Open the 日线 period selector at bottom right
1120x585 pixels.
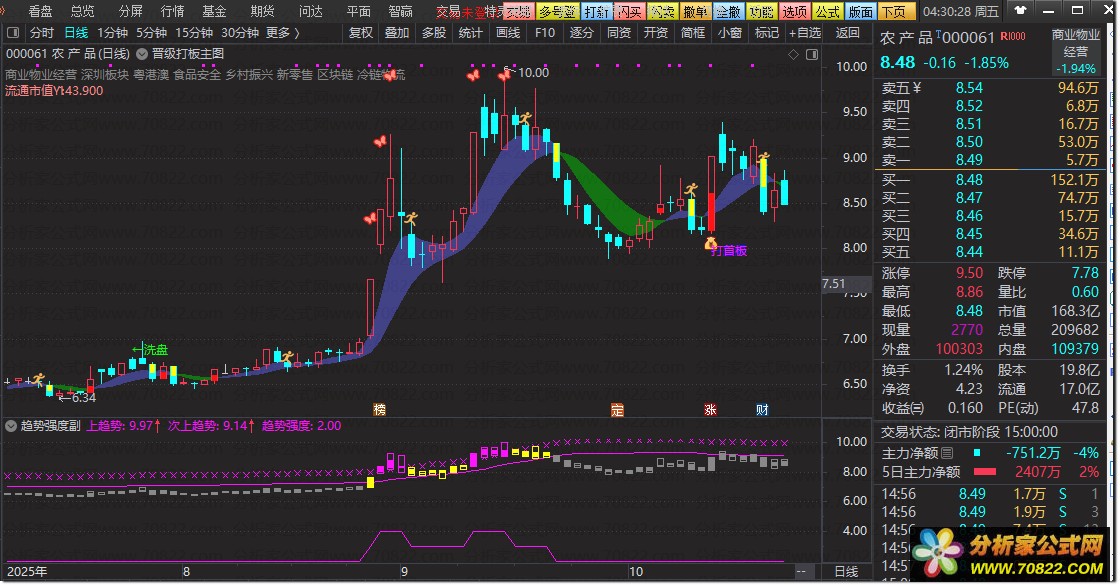point(846,571)
